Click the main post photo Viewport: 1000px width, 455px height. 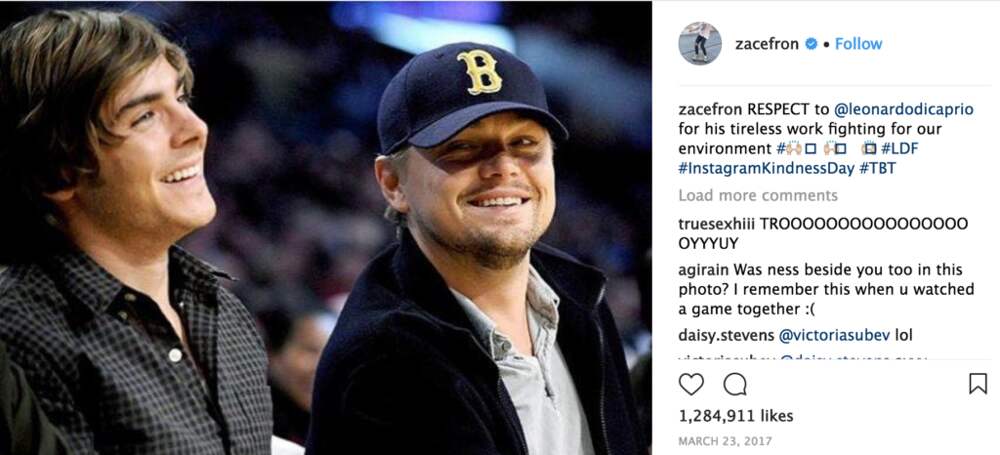(x=325, y=228)
